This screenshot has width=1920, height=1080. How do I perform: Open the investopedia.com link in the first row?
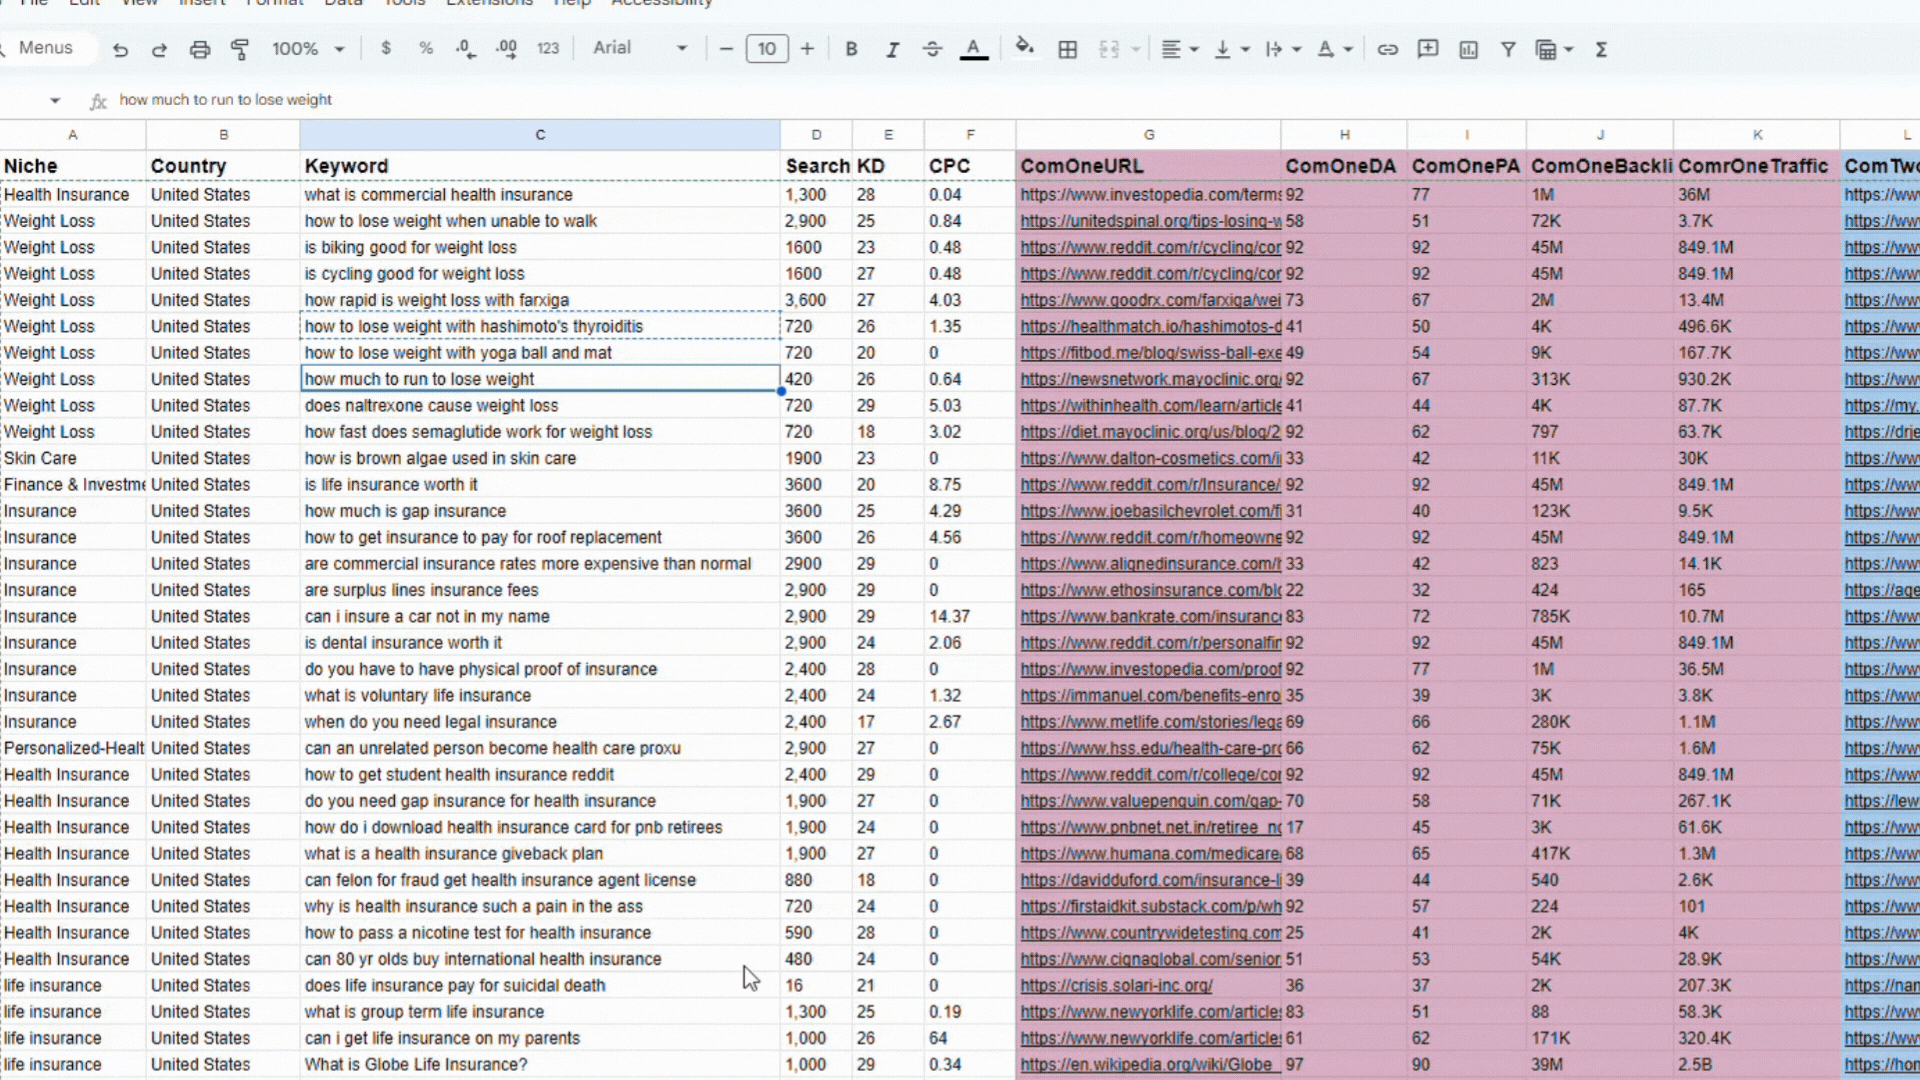click(1150, 195)
